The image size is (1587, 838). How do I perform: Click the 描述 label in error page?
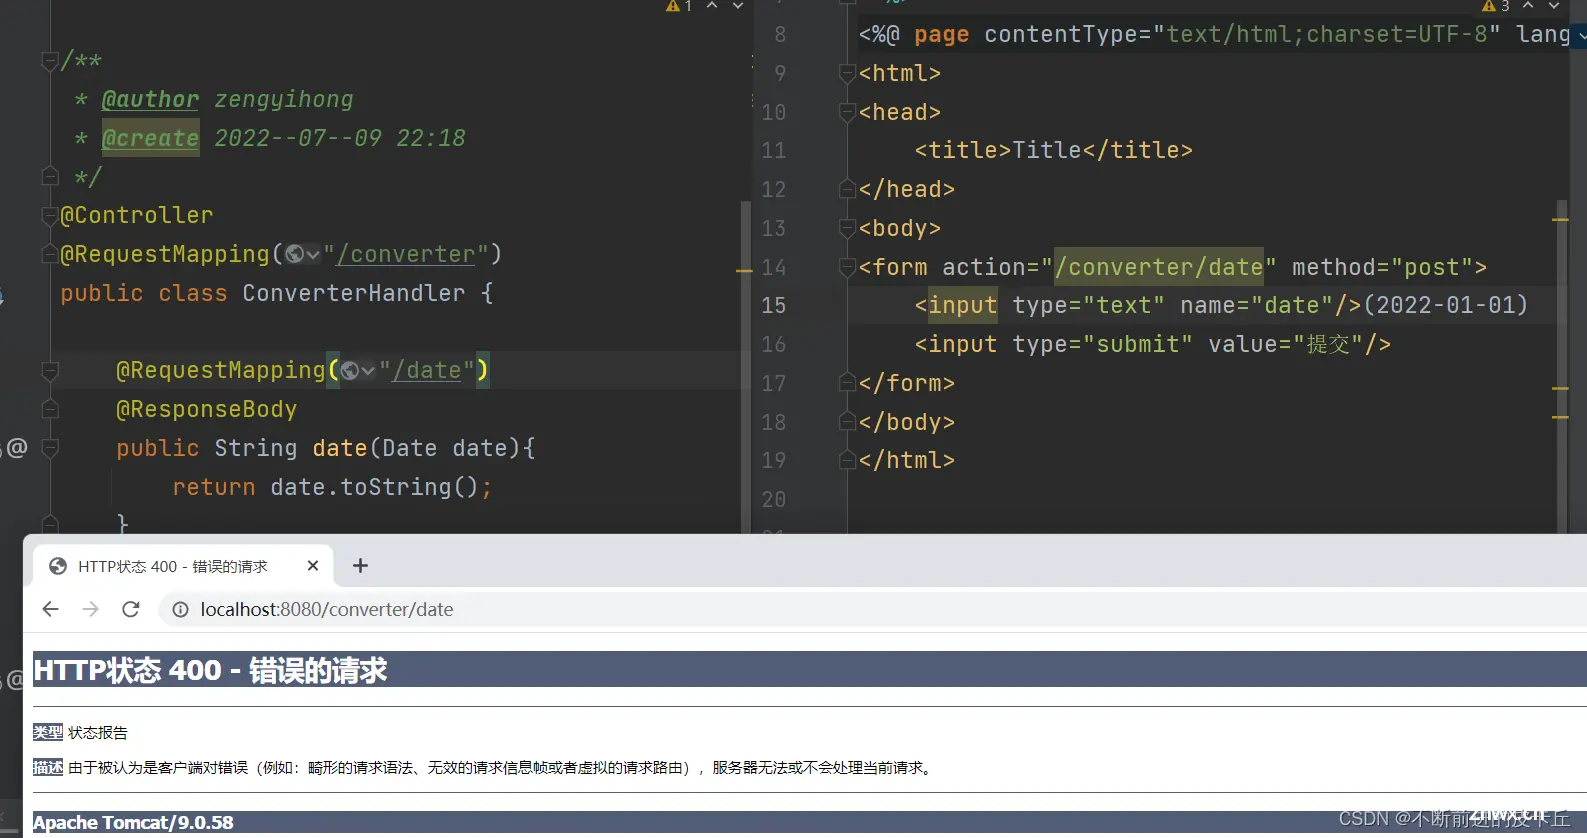pyautogui.click(x=48, y=767)
